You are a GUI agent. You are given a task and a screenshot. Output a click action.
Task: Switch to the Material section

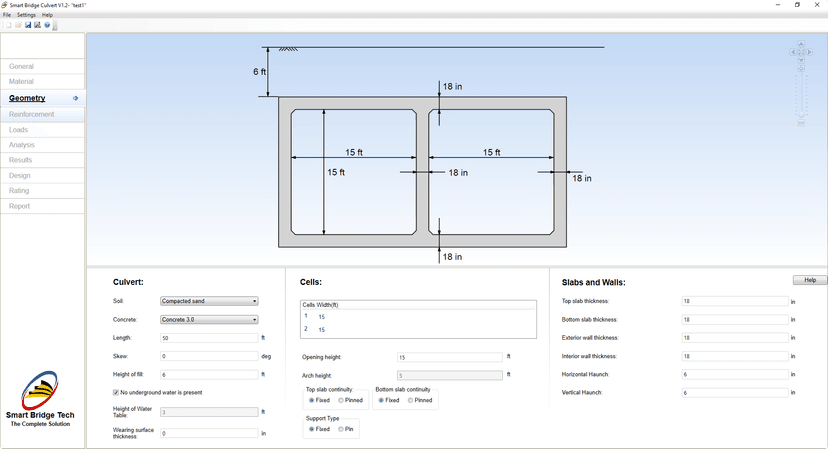coord(21,82)
